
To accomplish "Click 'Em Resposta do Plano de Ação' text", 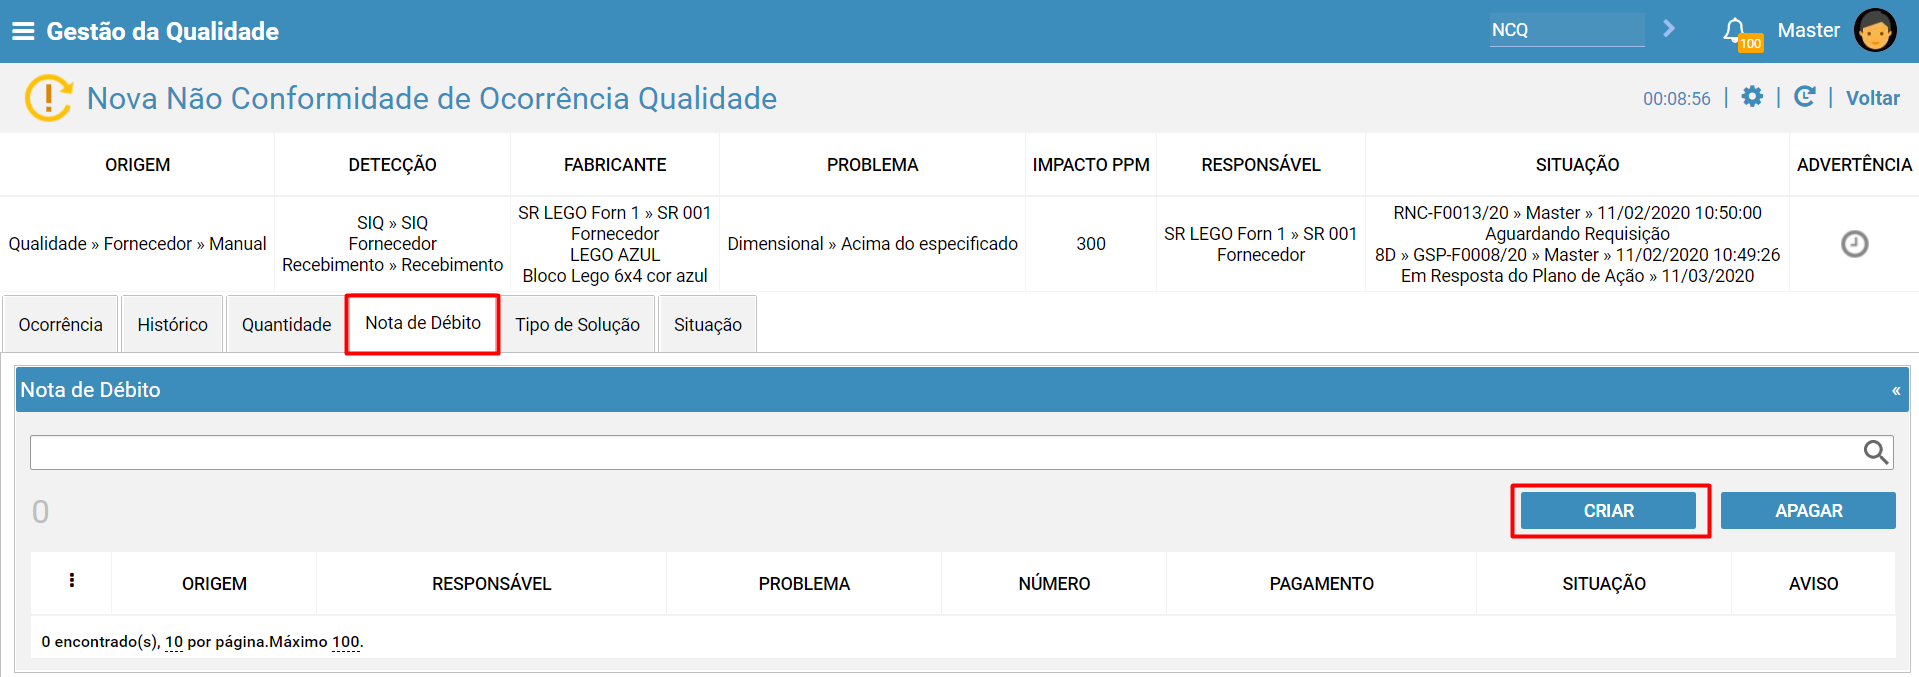I will (1522, 276).
